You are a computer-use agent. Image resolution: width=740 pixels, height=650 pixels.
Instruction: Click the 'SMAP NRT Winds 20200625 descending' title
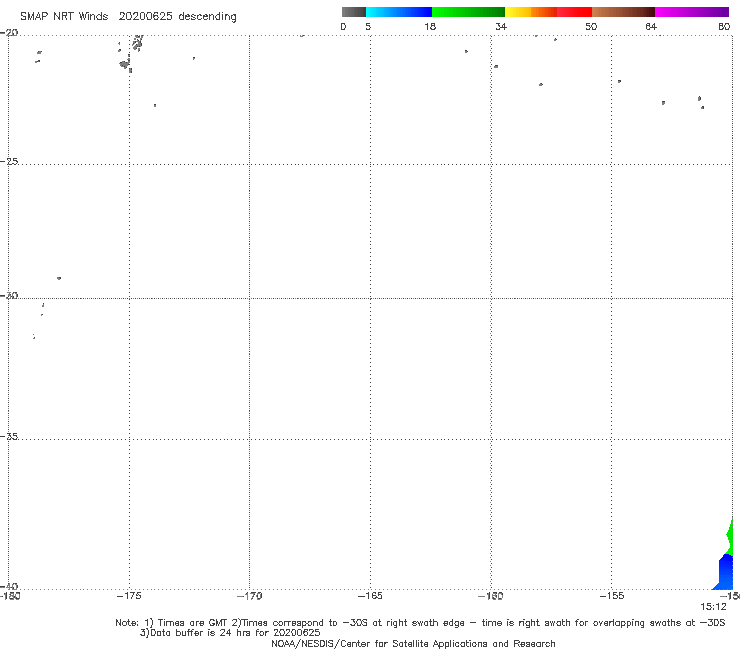tap(128, 17)
